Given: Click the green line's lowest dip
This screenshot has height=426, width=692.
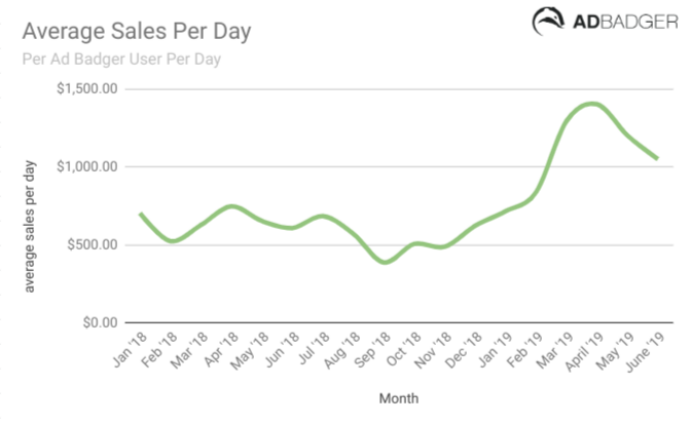Looking at the screenshot, I should click(386, 262).
